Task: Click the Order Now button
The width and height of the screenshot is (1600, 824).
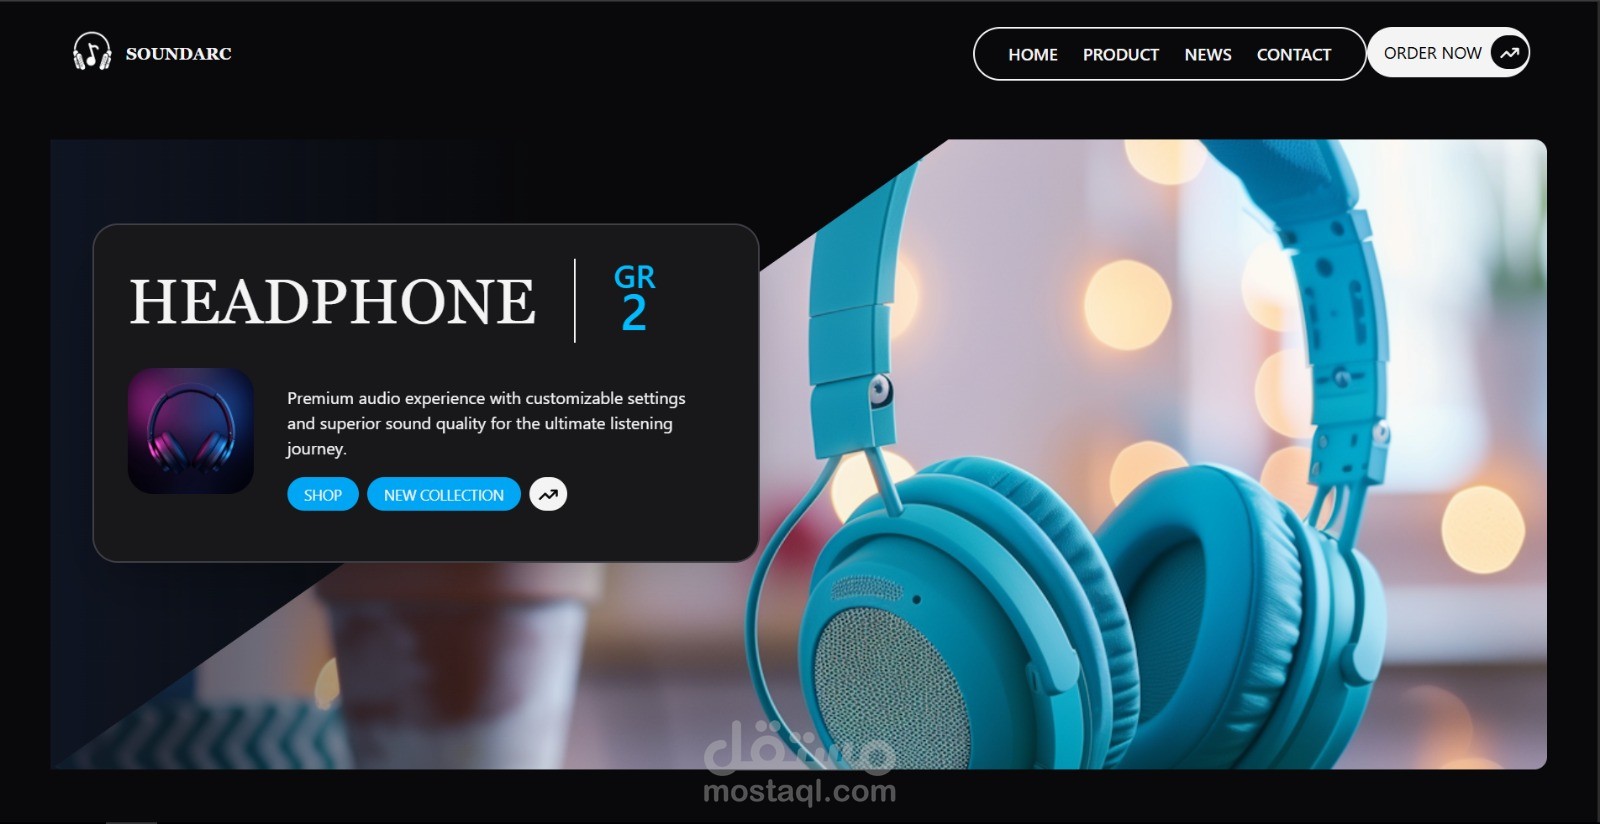Action: 1448,53
